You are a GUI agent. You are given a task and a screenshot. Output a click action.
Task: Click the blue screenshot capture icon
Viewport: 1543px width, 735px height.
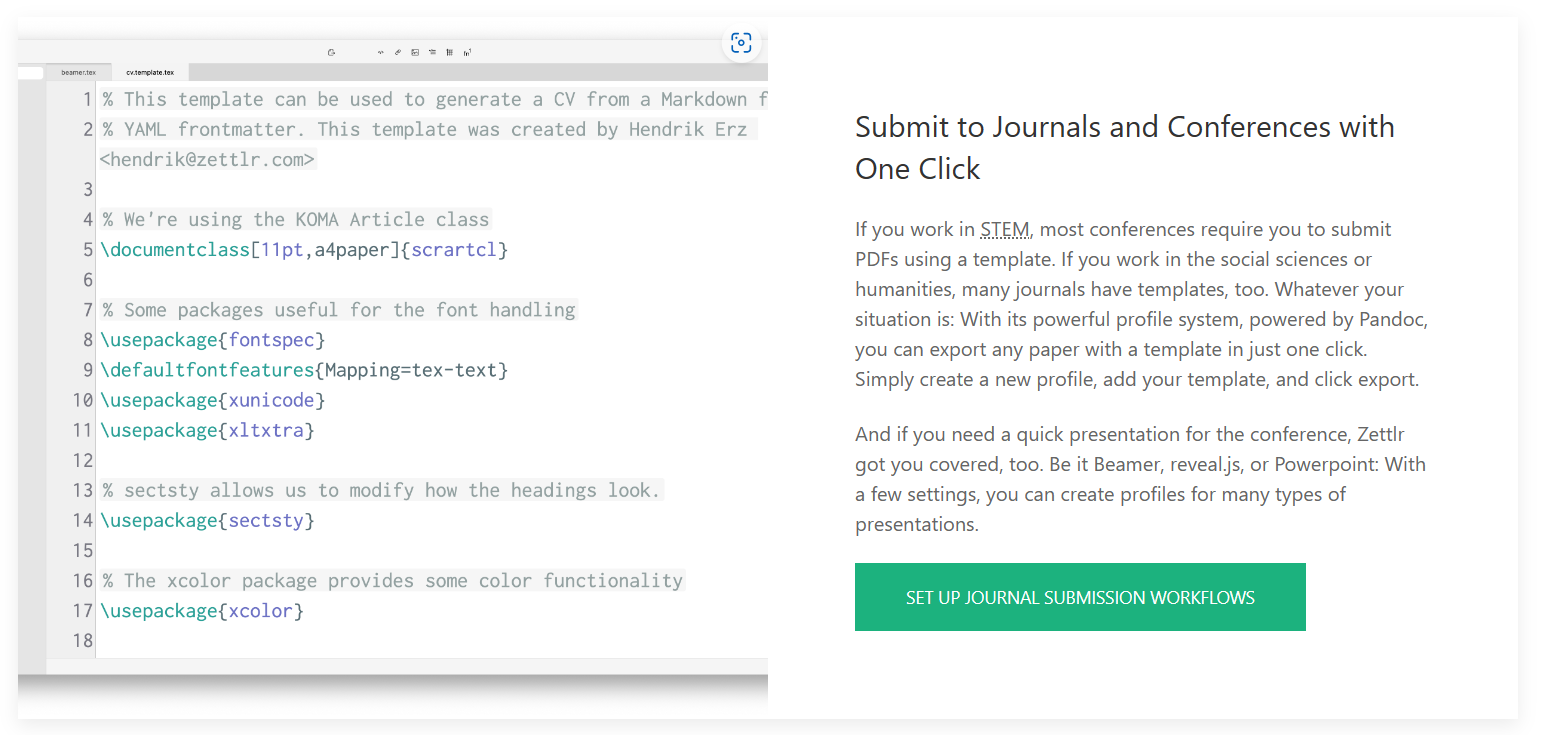coord(741,42)
